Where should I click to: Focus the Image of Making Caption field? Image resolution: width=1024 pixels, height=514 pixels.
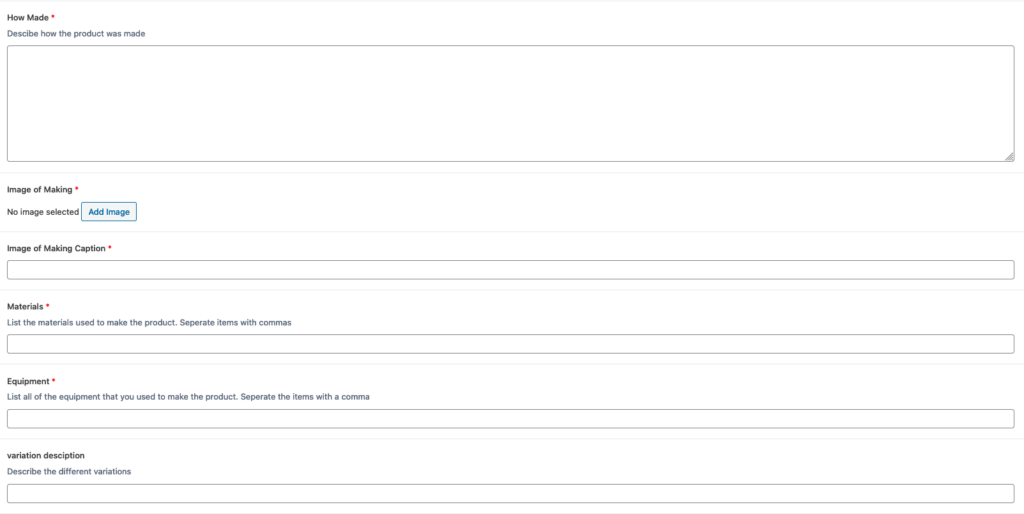tap(510, 270)
